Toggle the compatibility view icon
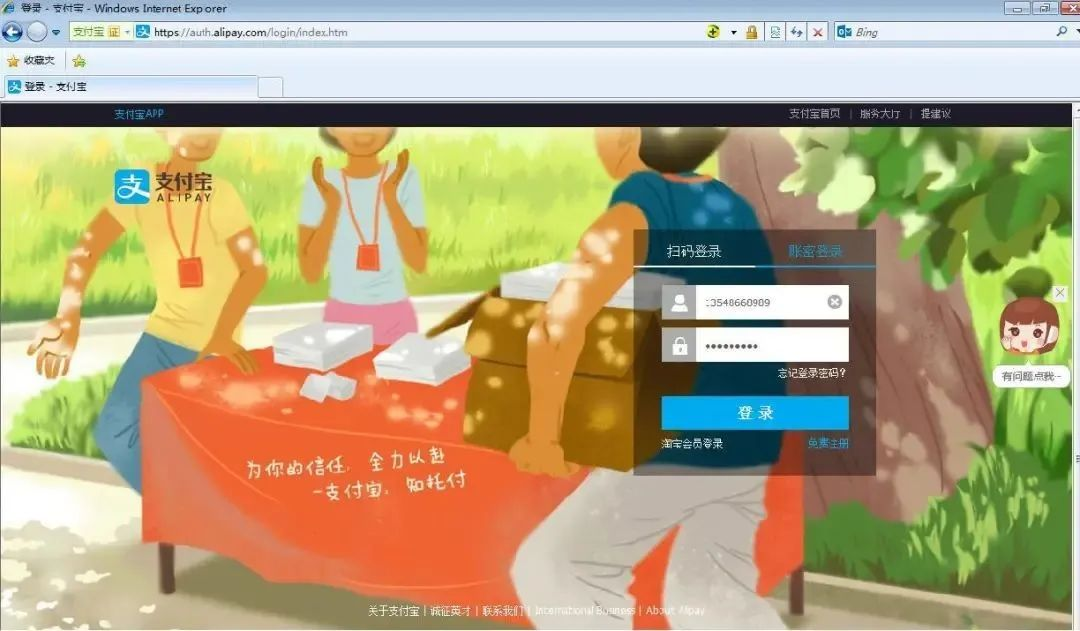Viewport: 1080px width, 631px height. (x=775, y=32)
